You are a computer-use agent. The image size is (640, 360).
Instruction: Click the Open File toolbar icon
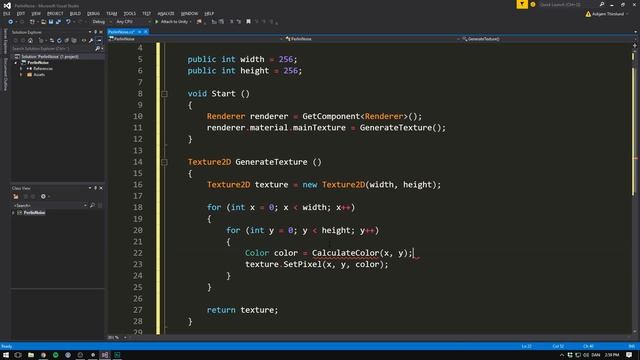[43, 22]
